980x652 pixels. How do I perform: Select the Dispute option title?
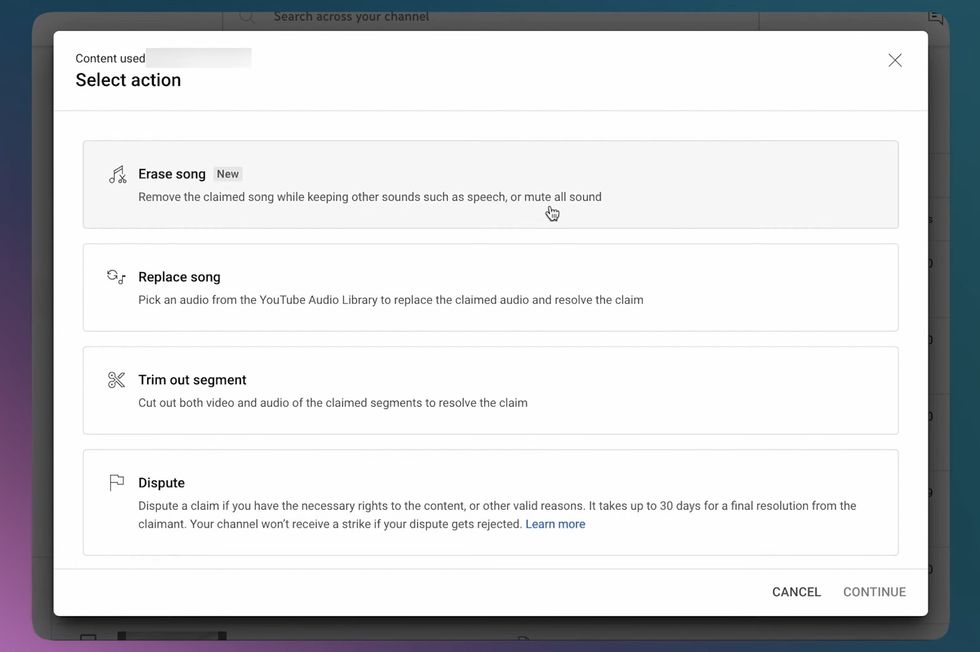(161, 483)
